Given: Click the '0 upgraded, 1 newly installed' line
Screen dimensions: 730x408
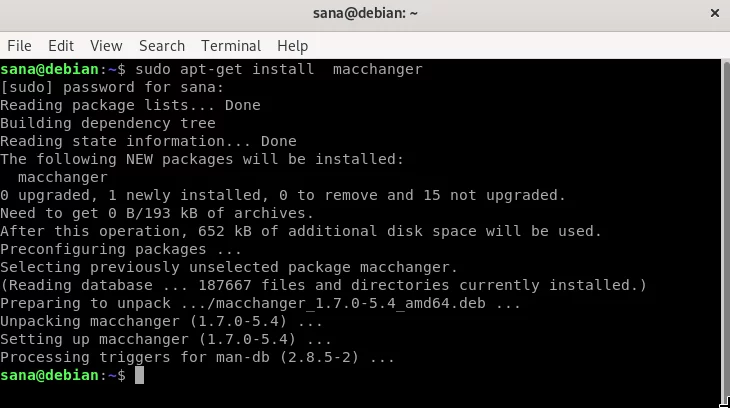Looking at the screenshot, I should pos(283,195).
